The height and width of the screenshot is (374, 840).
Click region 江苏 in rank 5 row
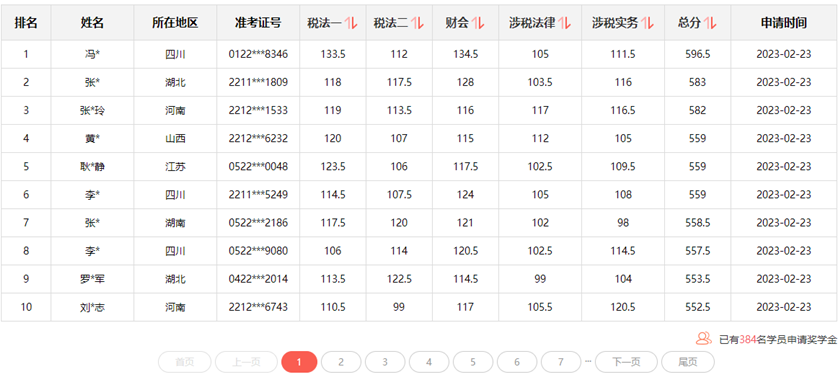(x=175, y=167)
